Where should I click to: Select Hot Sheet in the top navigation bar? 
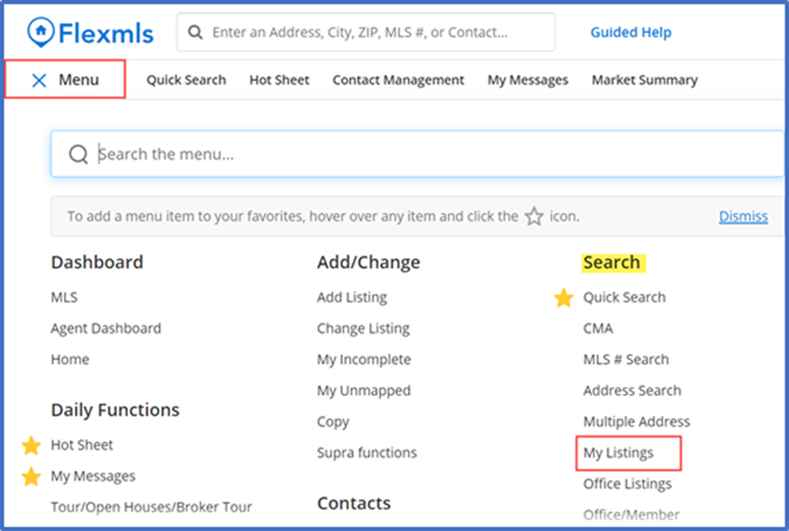pyautogui.click(x=279, y=80)
